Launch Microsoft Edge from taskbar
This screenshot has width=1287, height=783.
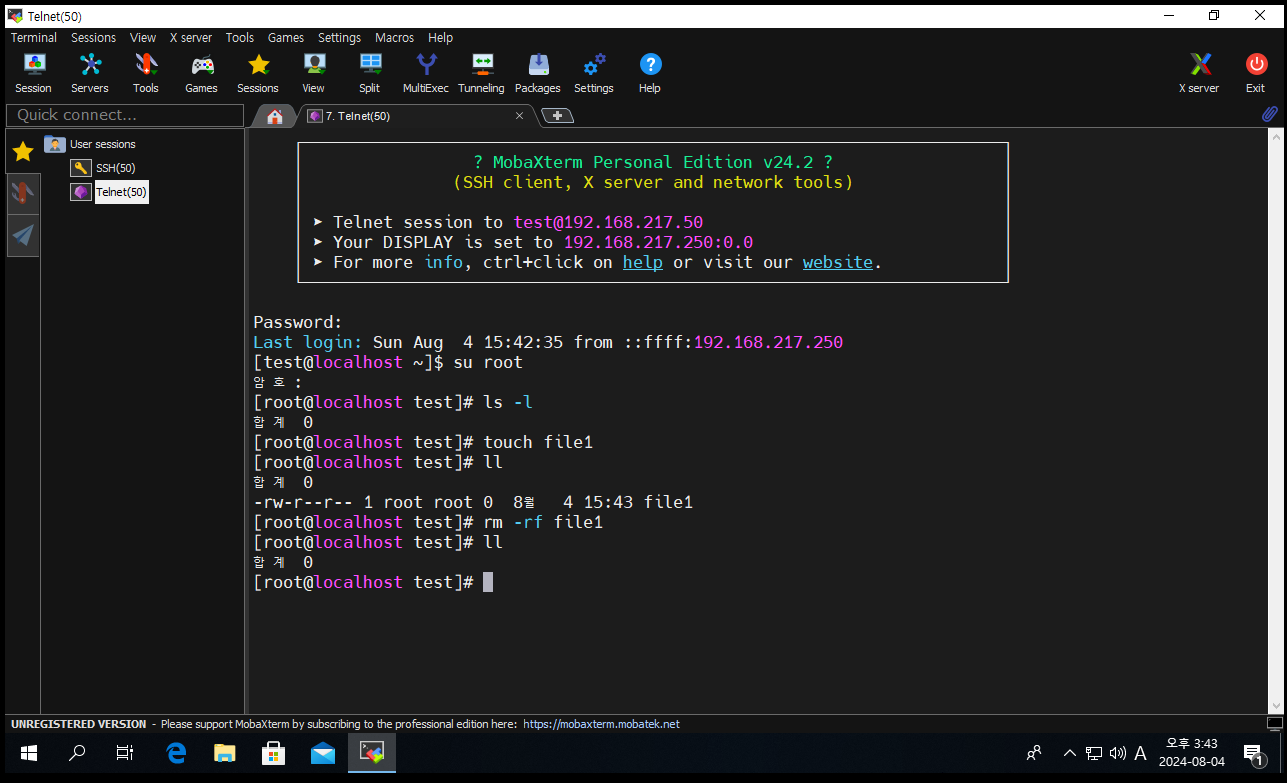[176, 753]
